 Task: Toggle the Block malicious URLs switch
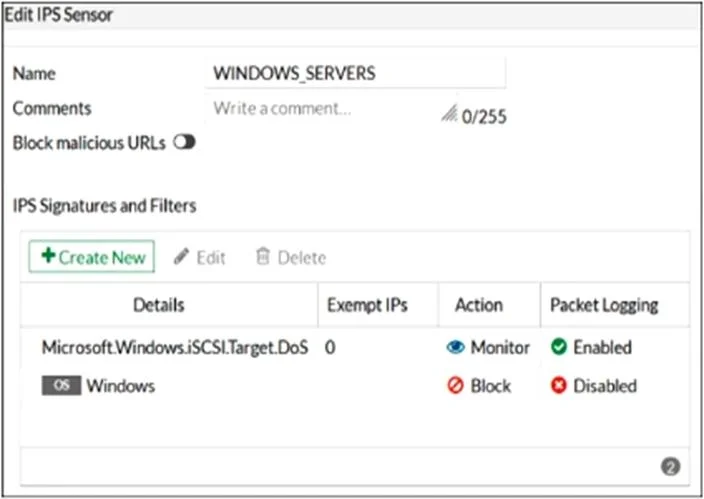(185, 142)
